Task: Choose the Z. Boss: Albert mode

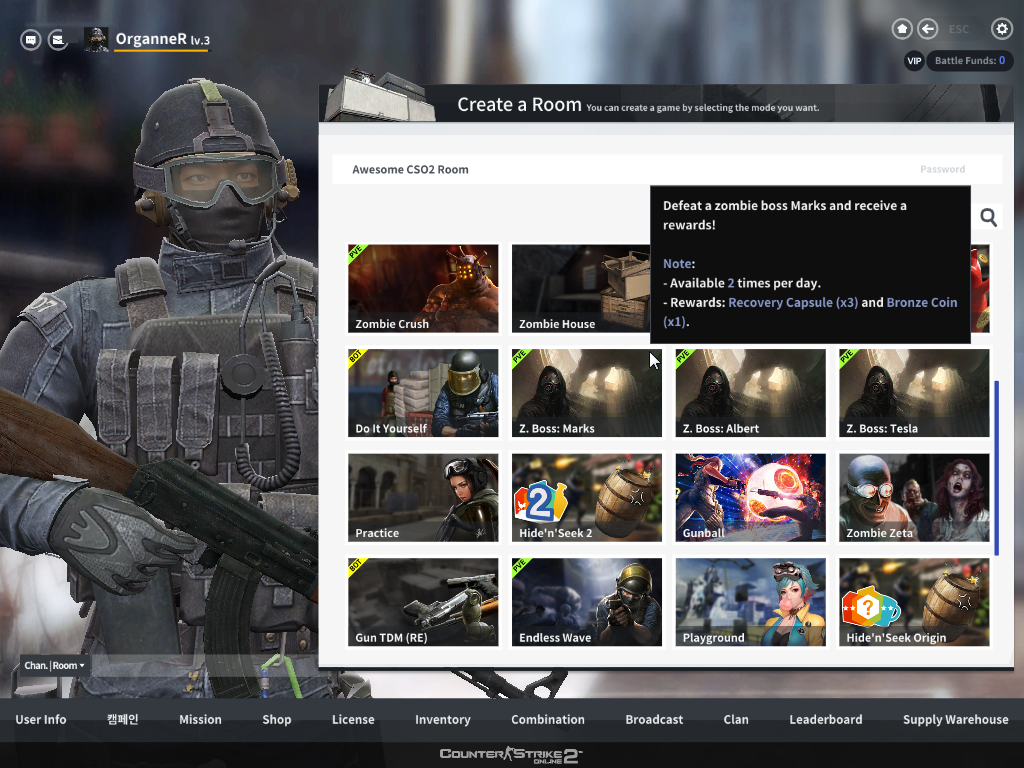Action: [750, 392]
